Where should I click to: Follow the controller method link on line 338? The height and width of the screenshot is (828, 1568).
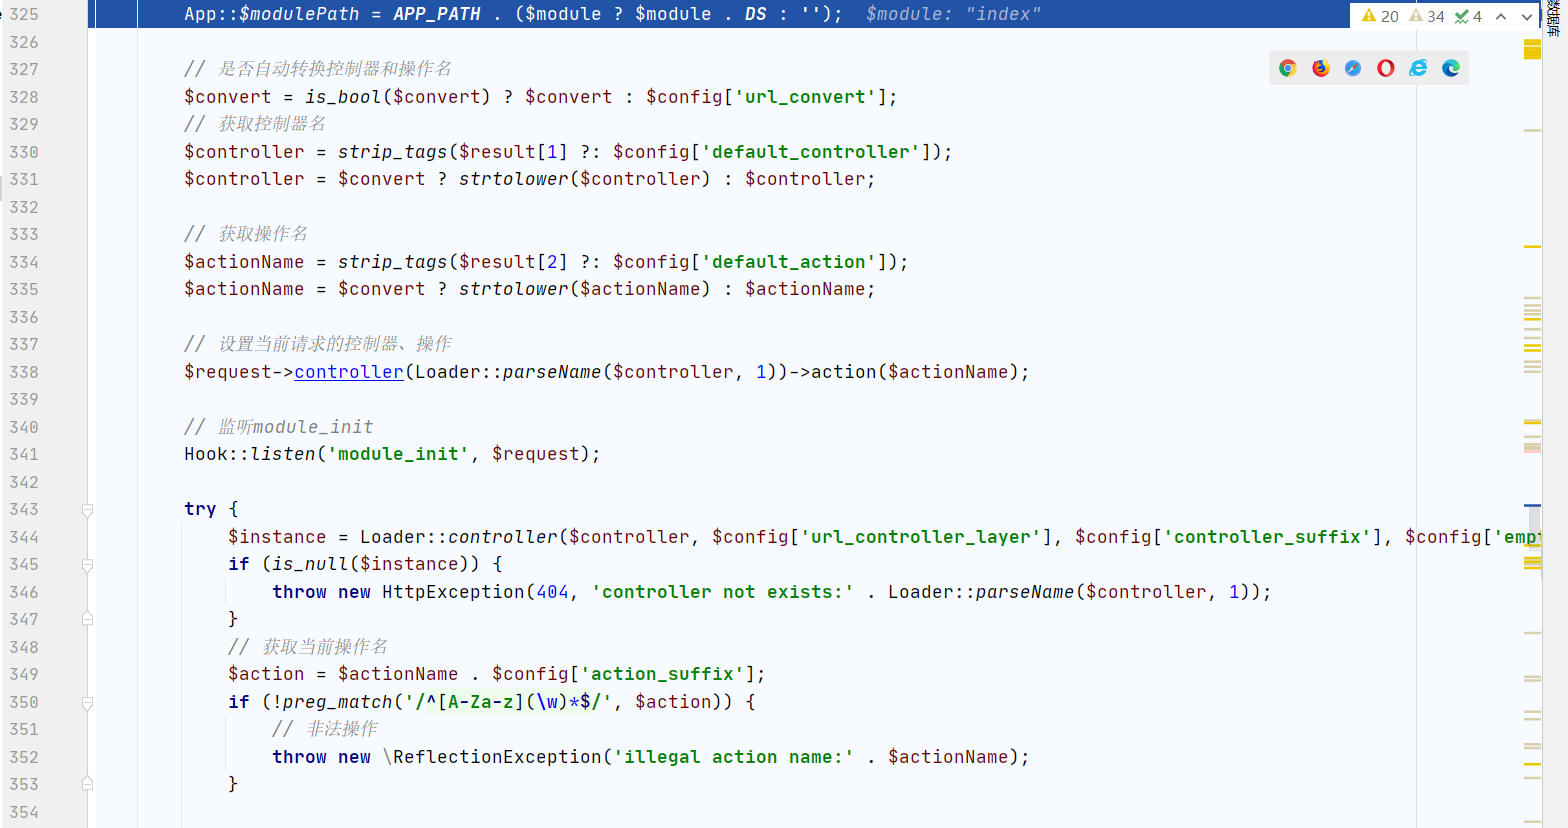pyautogui.click(x=349, y=372)
